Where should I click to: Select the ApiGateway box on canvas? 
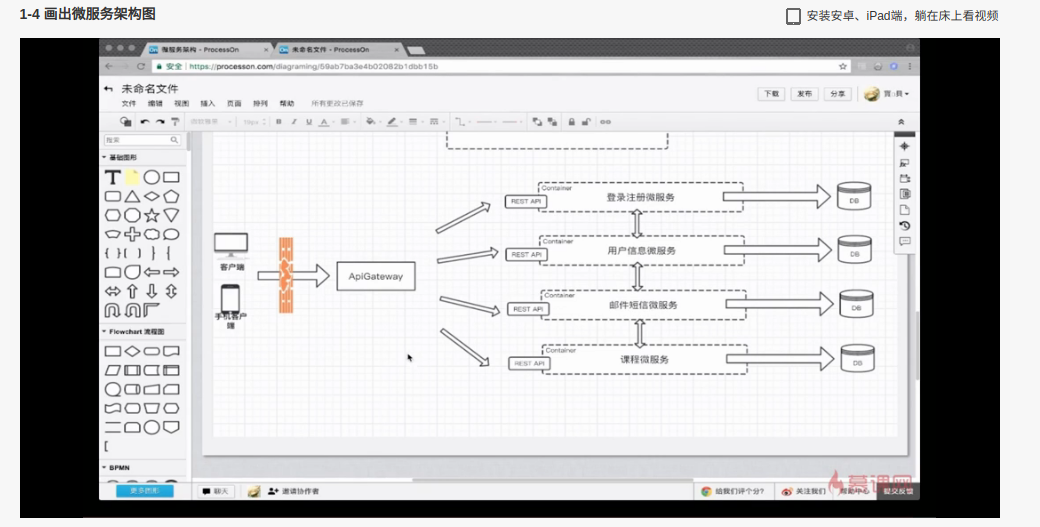click(x=376, y=276)
